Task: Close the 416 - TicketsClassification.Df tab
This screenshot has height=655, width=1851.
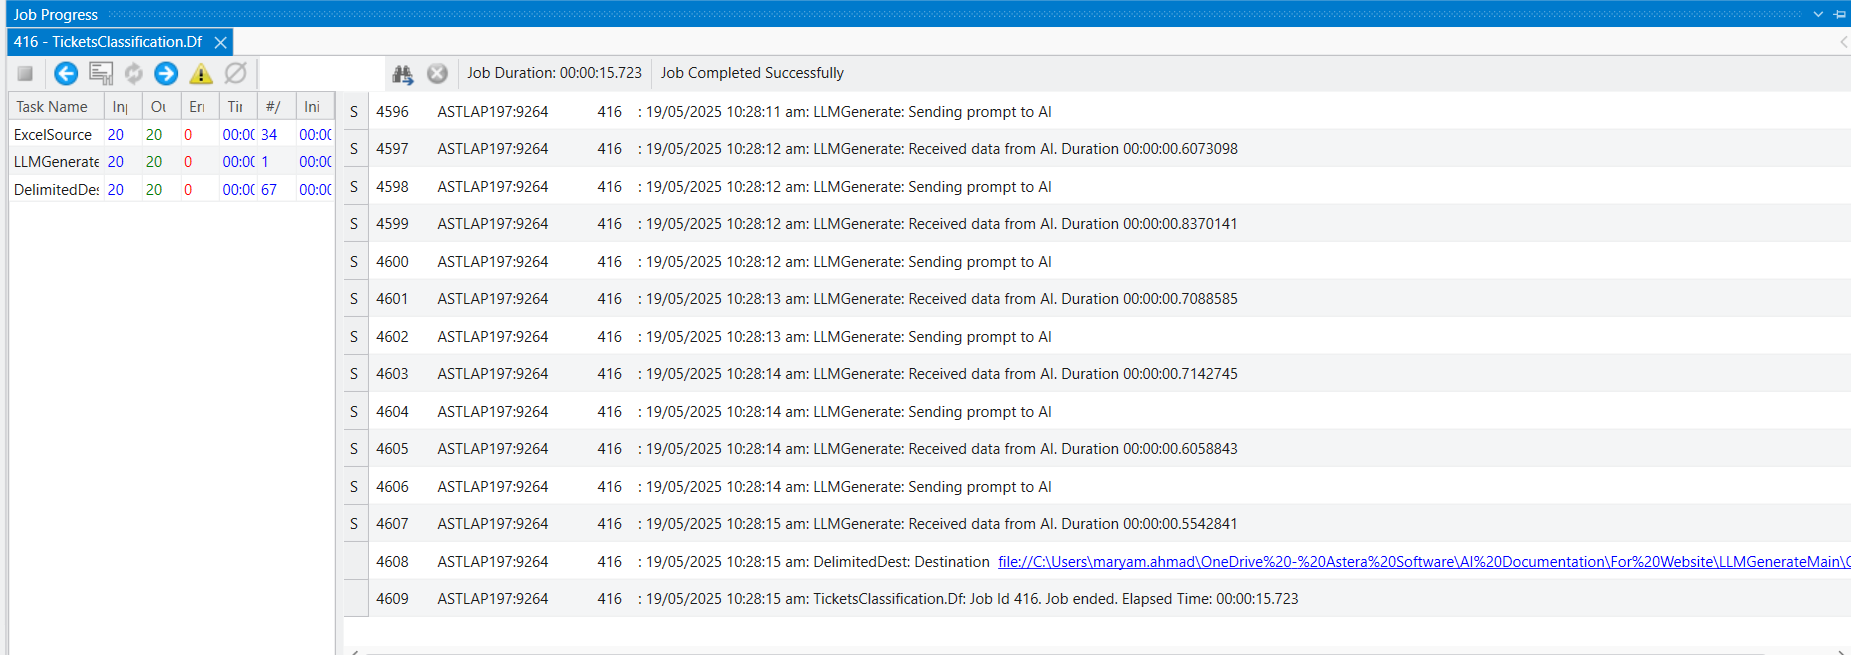Action: (220, 42)
